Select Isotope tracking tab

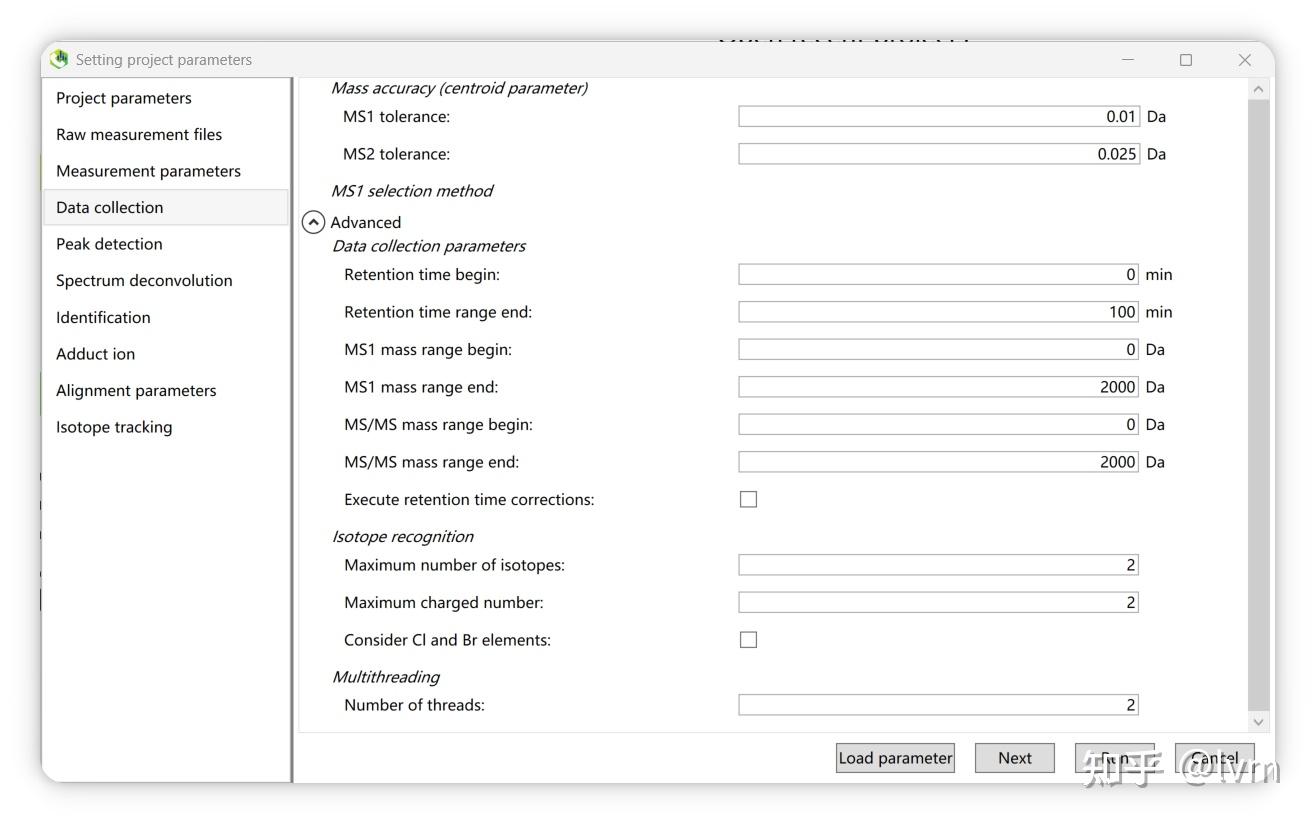(114, 427)
